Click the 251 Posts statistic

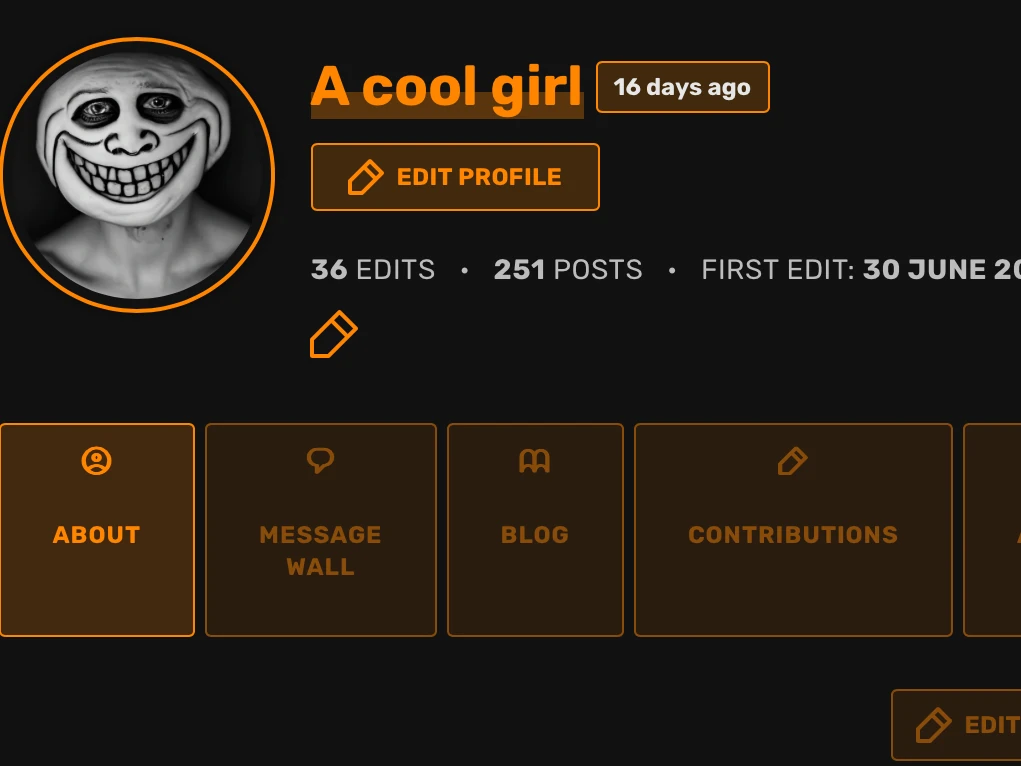[568, 270]
